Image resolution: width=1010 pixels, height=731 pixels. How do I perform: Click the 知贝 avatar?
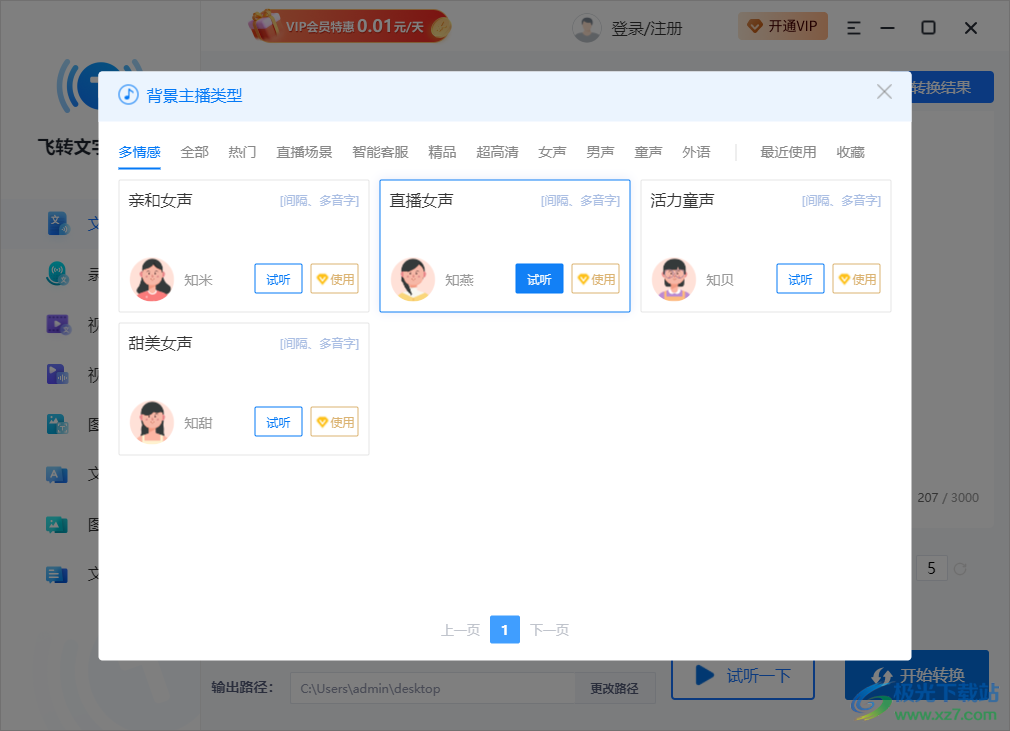(674, 280)
